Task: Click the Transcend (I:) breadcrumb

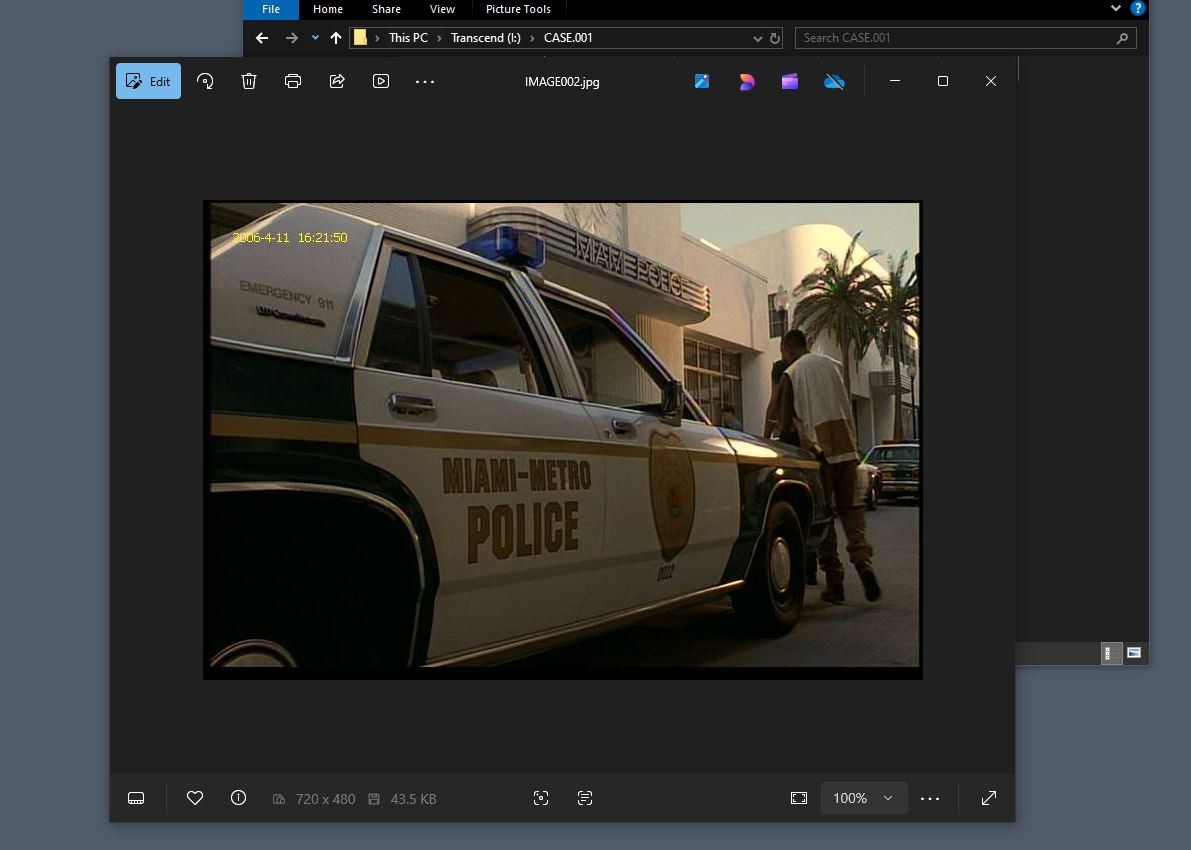Action: (x=486, y=38)
